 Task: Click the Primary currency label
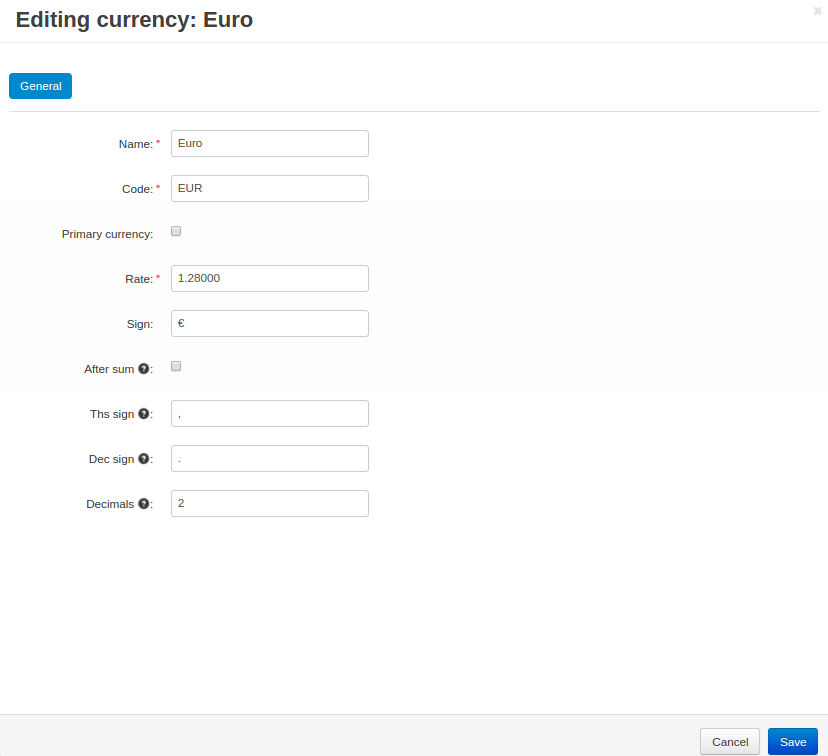(x=107, y=234)
